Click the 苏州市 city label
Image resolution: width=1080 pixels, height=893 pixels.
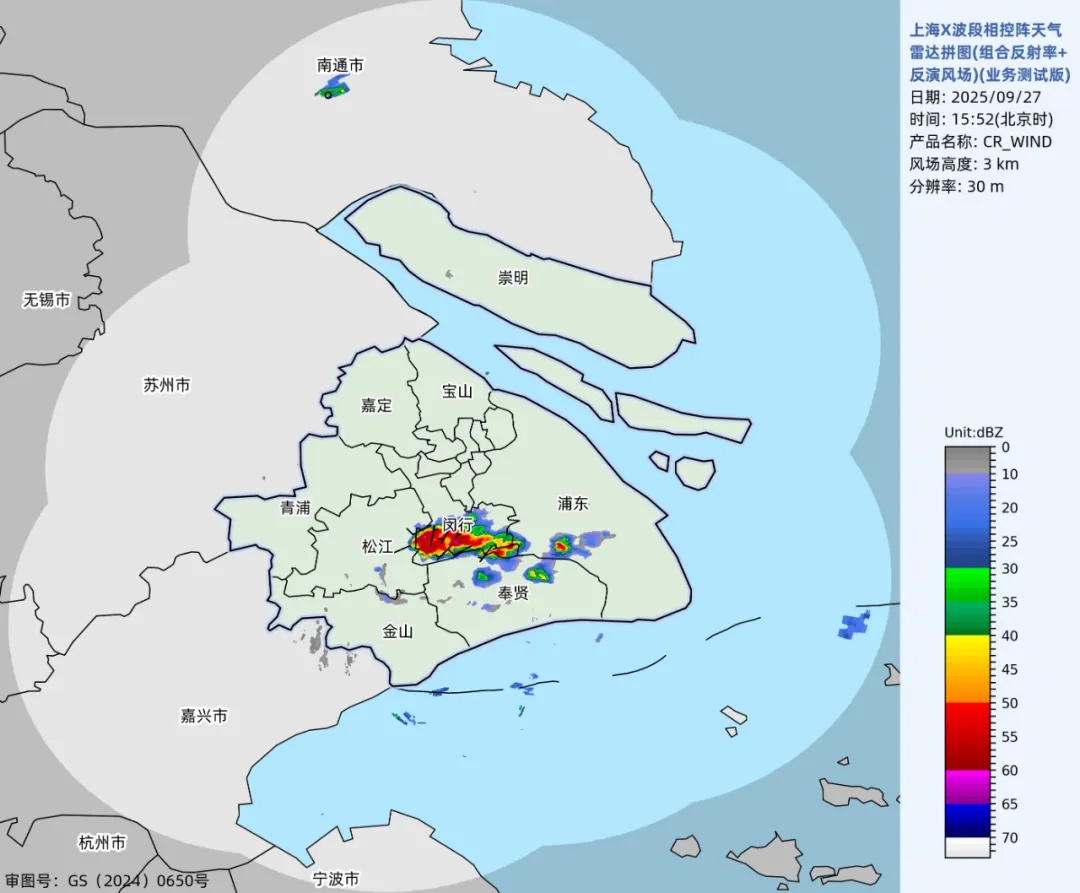167,385
